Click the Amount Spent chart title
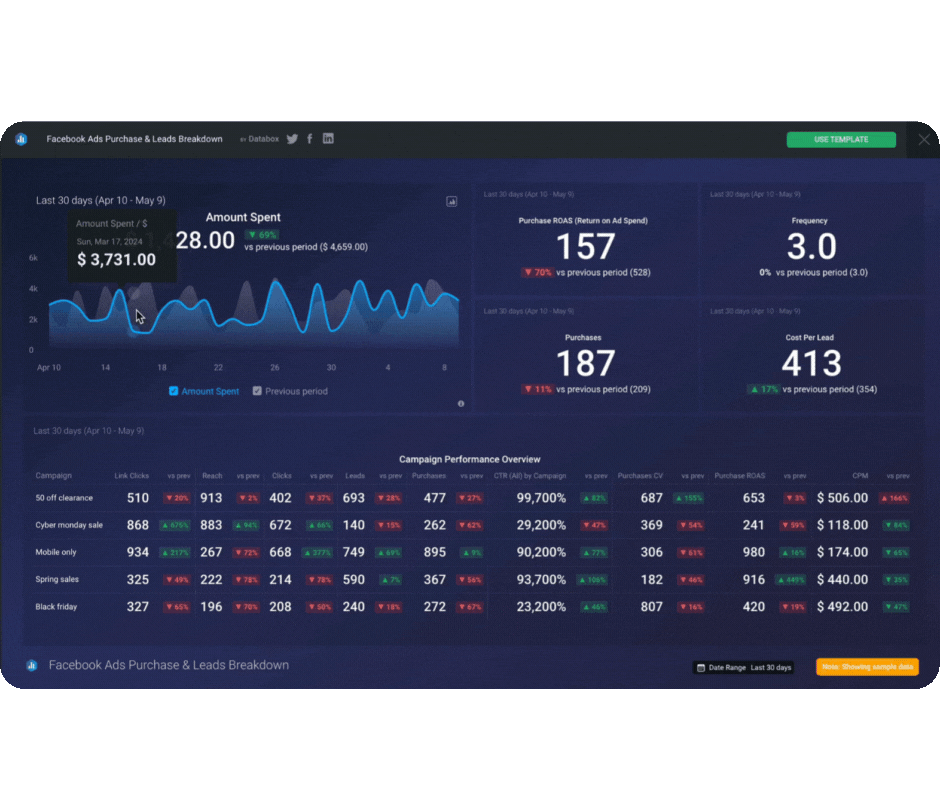The width and height of the screenshot is (940, 788). tap(243, 218)
